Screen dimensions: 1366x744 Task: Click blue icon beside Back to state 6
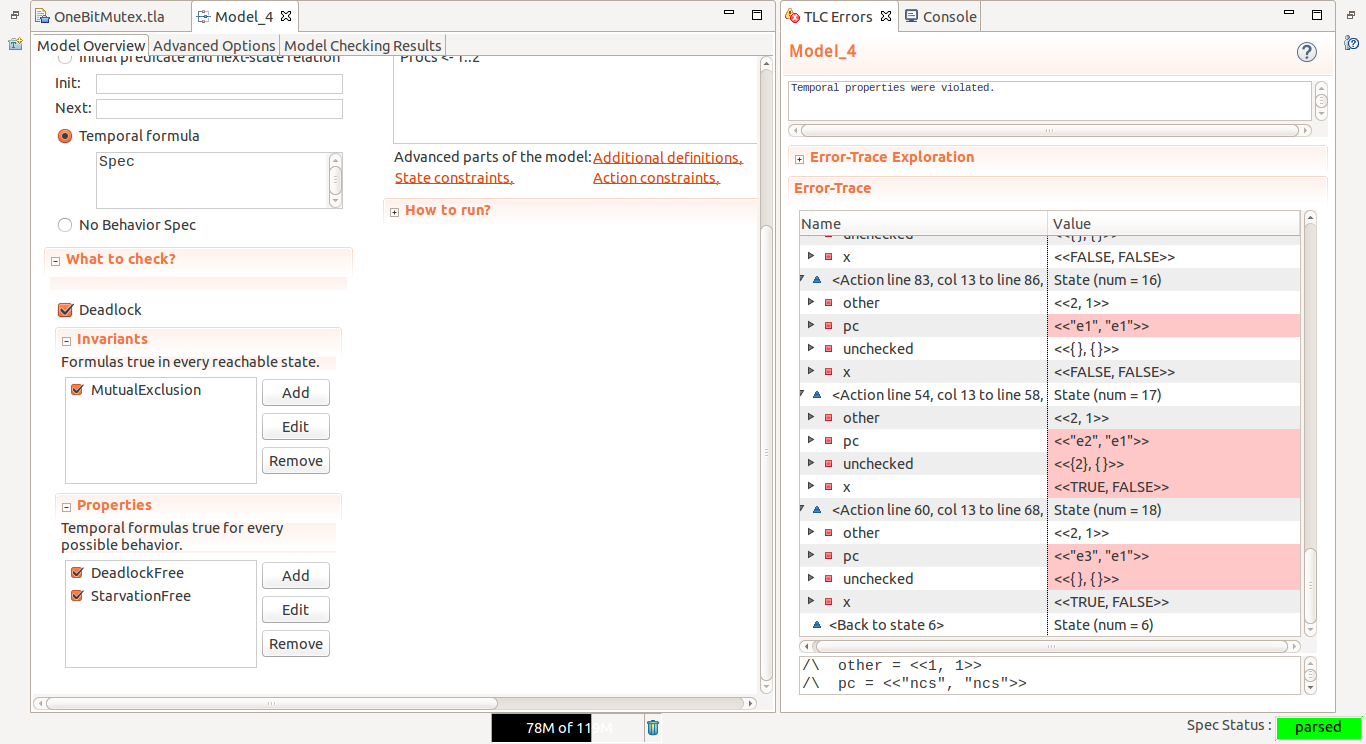click(x=817, y=625)
